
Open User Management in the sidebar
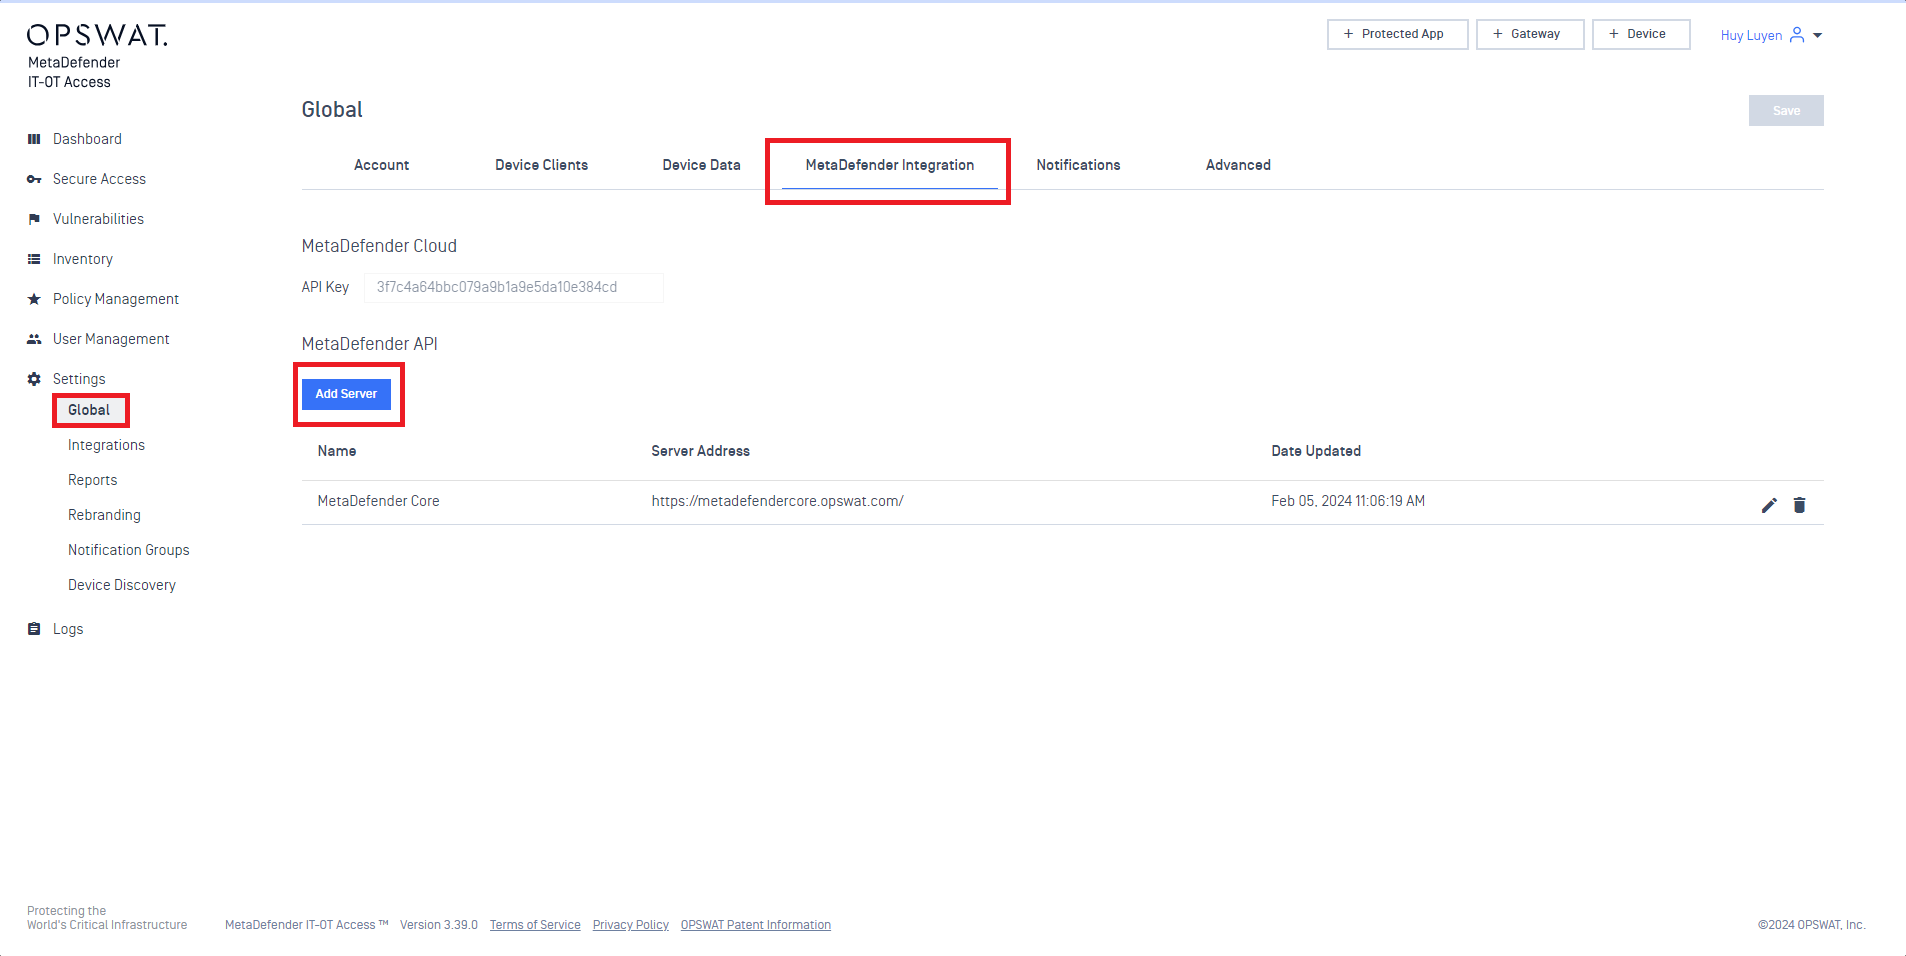coord(111,339)
